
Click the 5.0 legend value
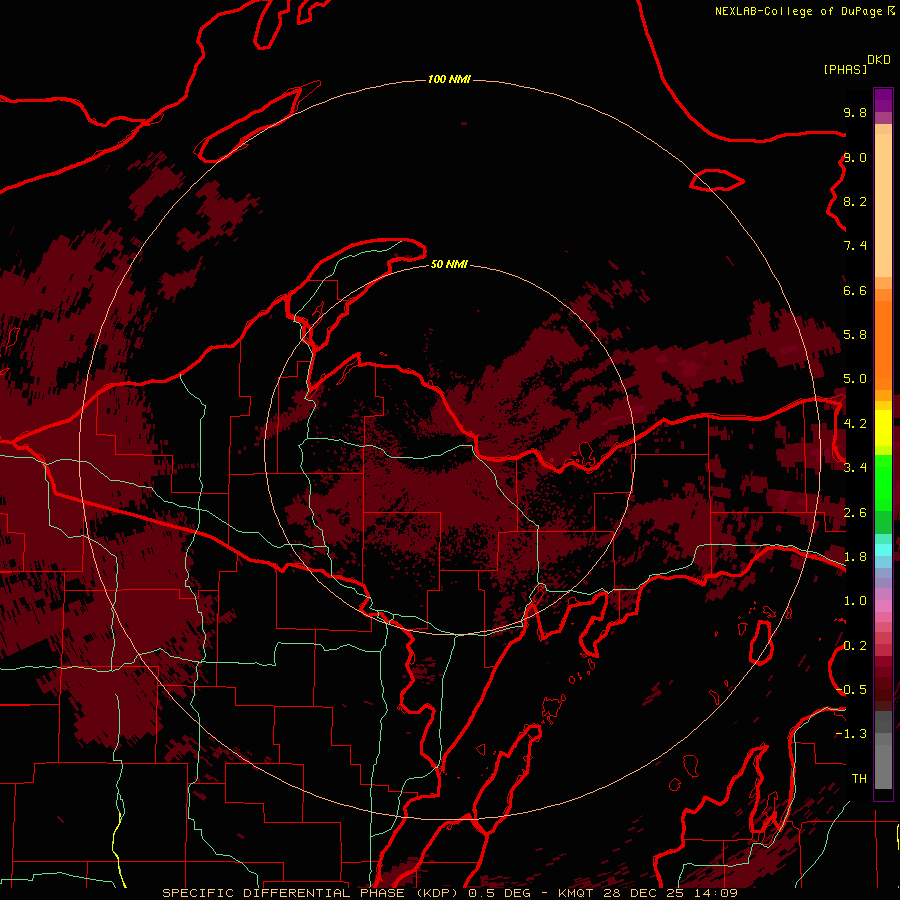[855, 379]
